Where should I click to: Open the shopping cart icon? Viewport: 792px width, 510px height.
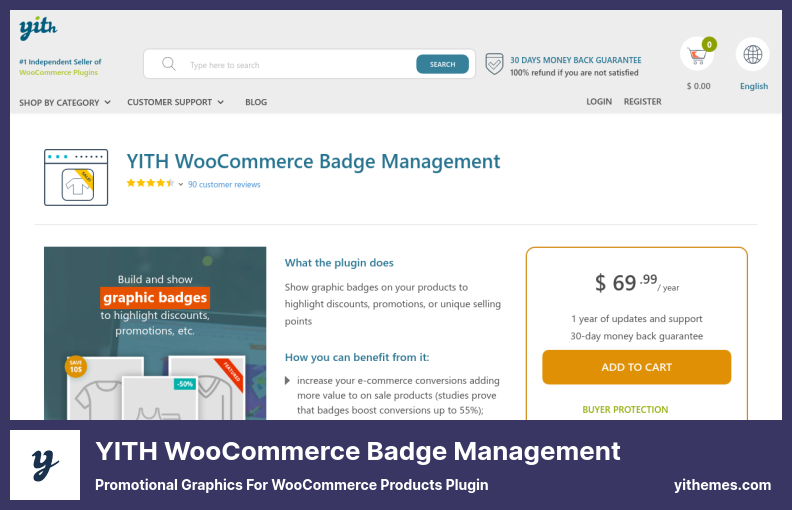point(697,55)
